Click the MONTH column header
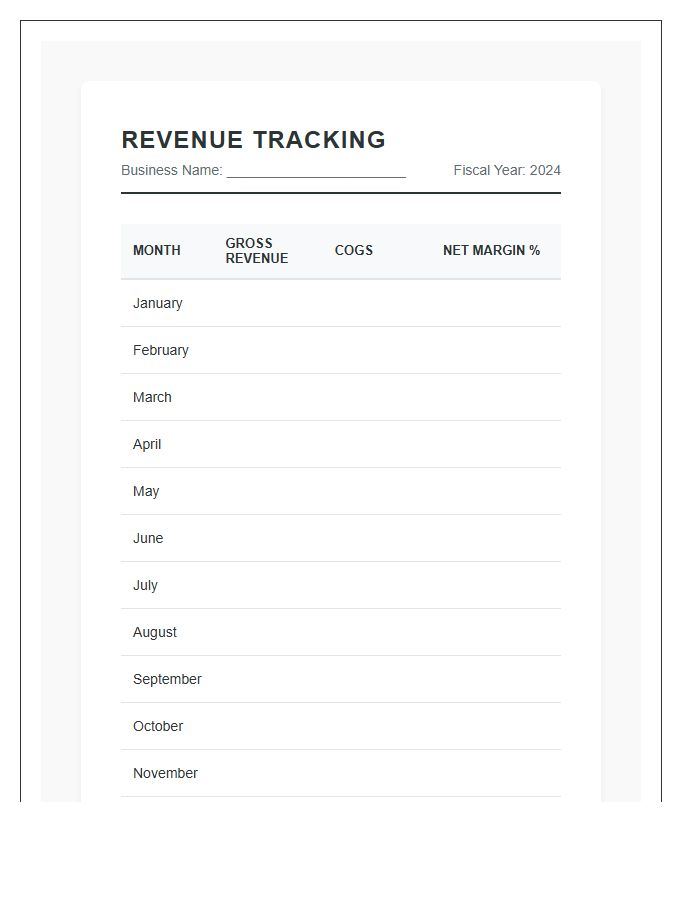This screenshot has width=700, height=900. pyautogui.click(x=157, y=250)
